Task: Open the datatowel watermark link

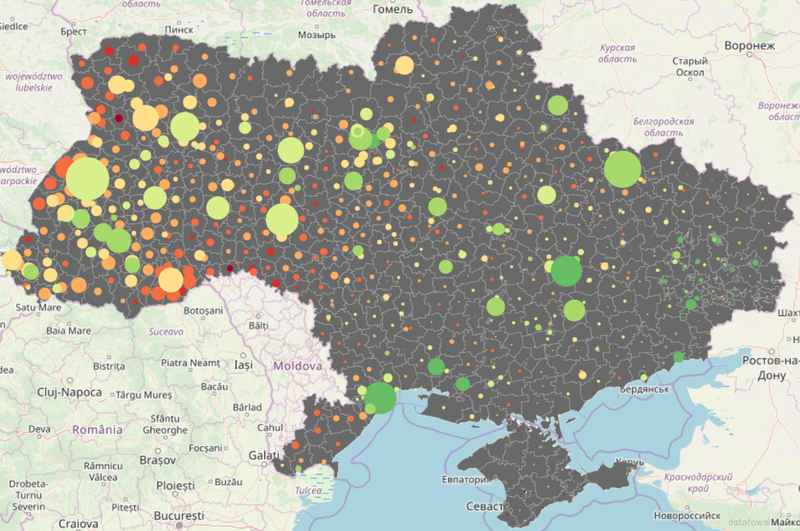Action: click(760, 523)
